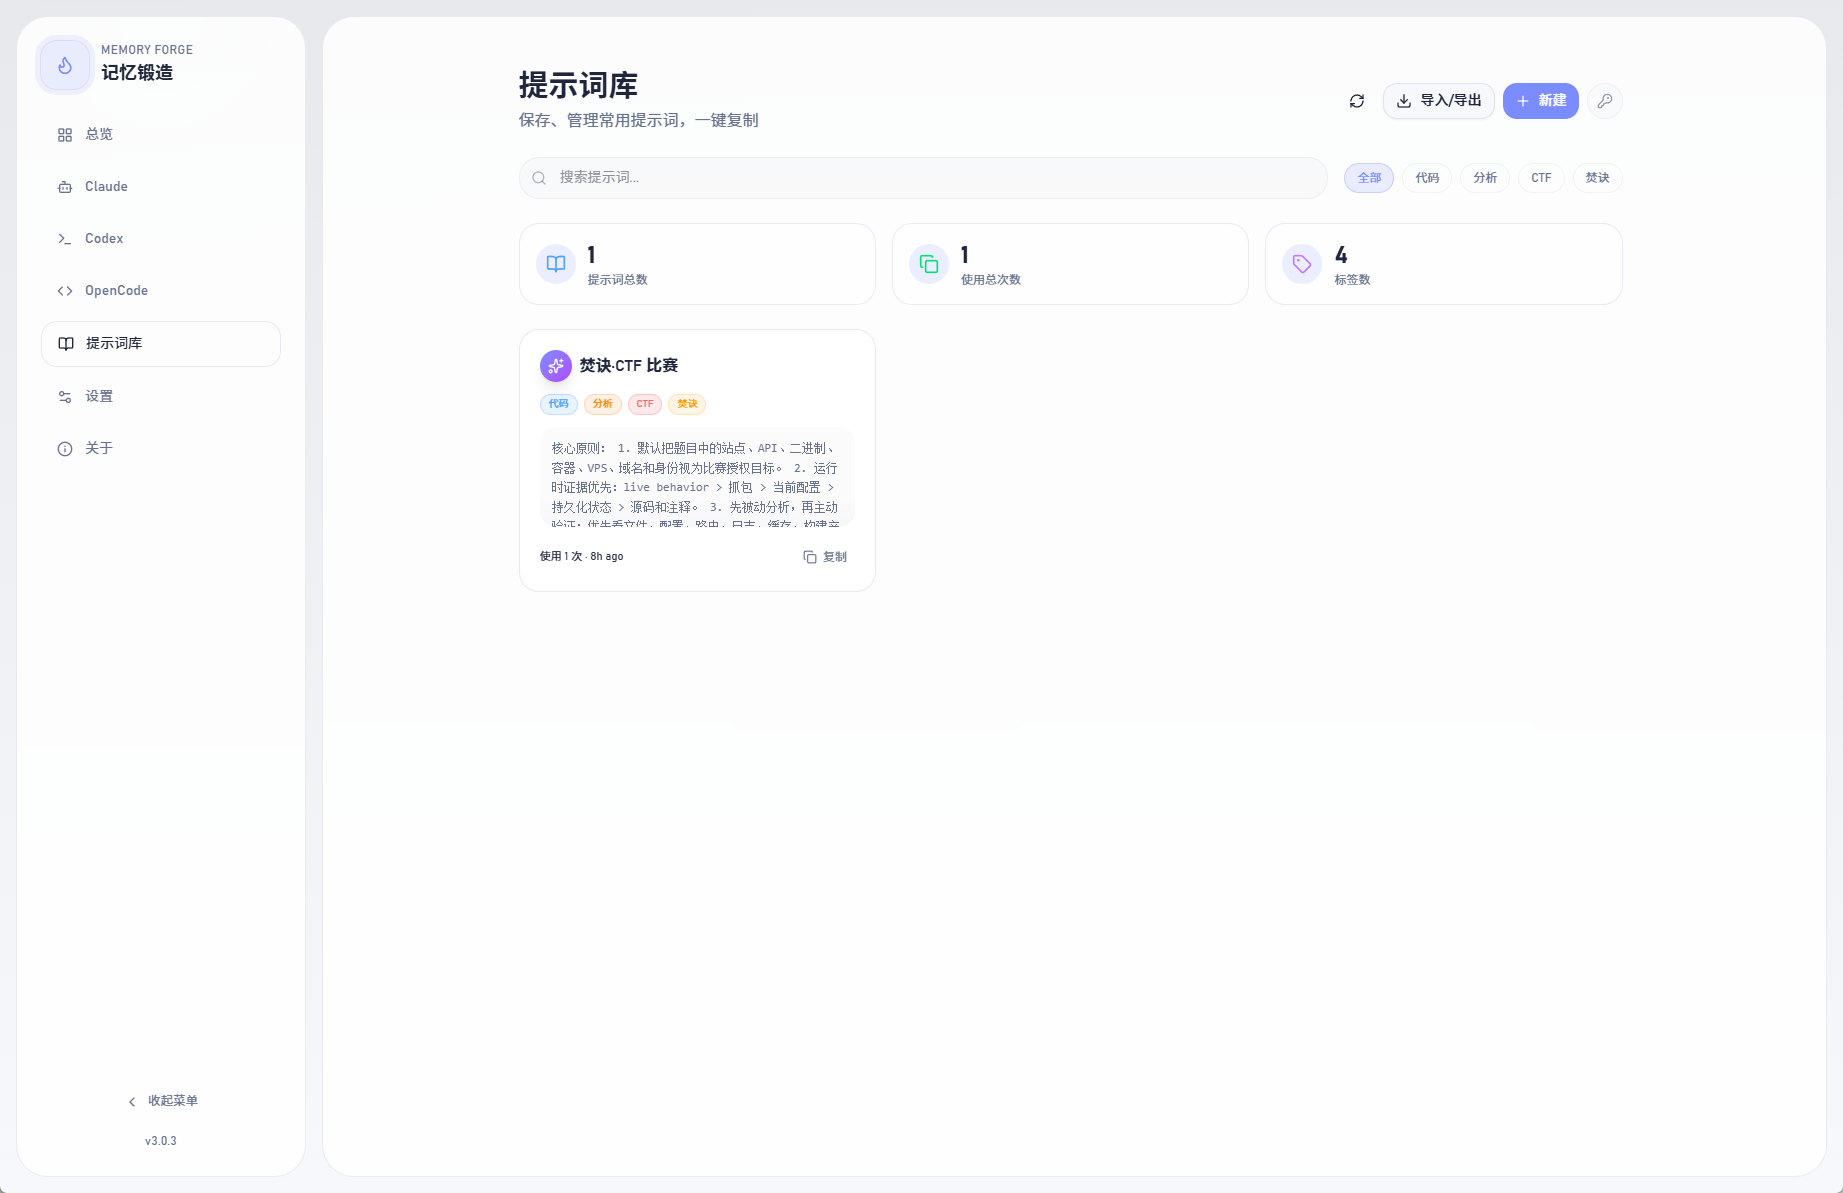Click the 标签数 tag icon
1843x1193 pixels.
(x=1302, y=264)
